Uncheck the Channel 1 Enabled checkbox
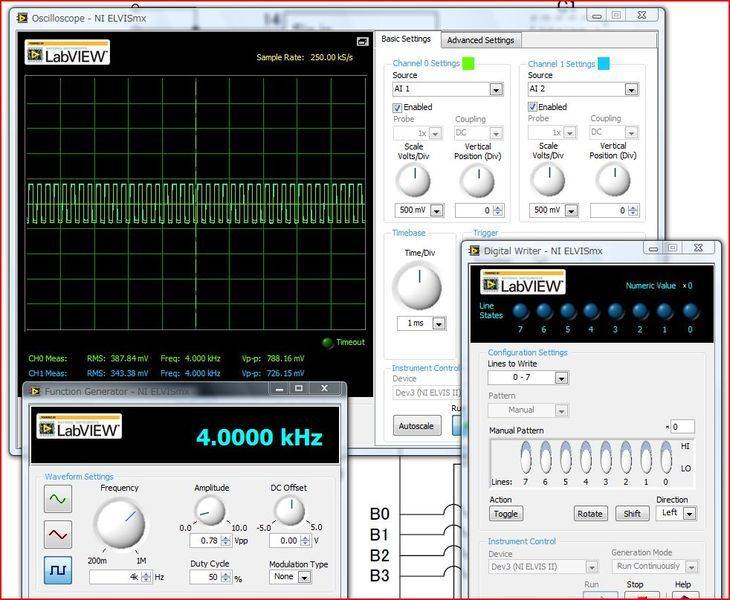Viewport: 730px width, 600px height. pos(533,107)
